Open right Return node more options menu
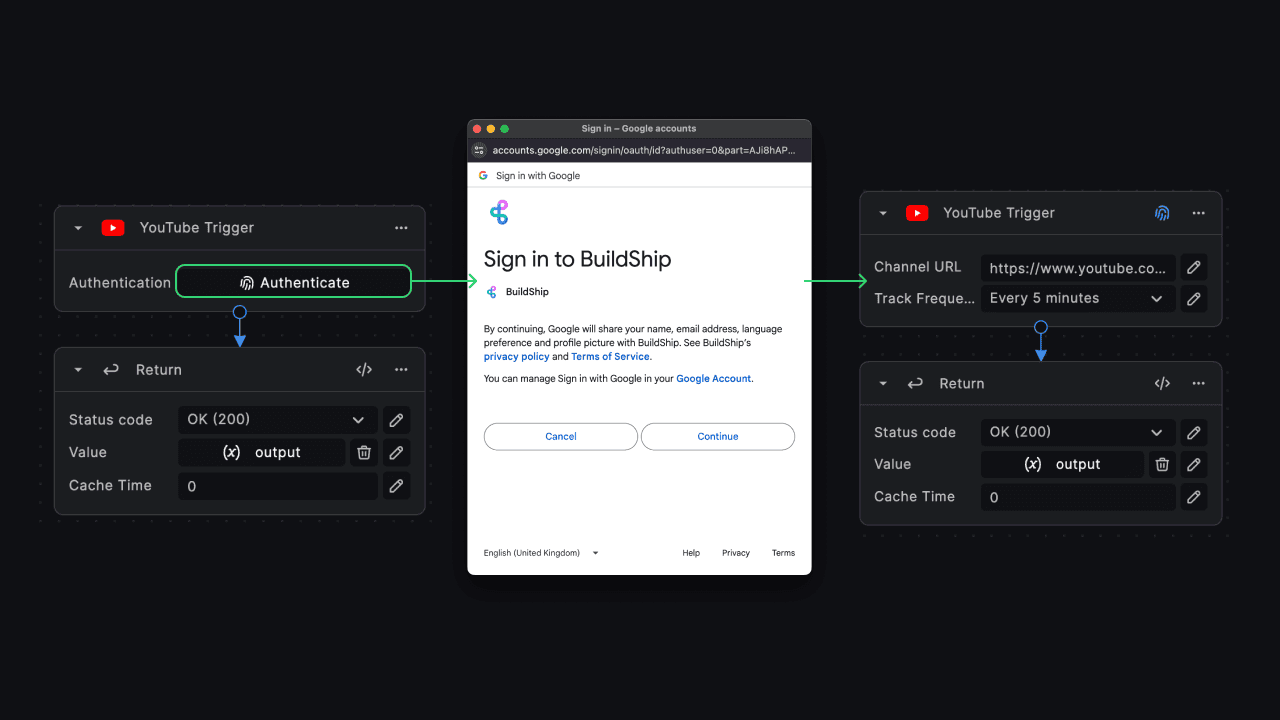 1198,384
